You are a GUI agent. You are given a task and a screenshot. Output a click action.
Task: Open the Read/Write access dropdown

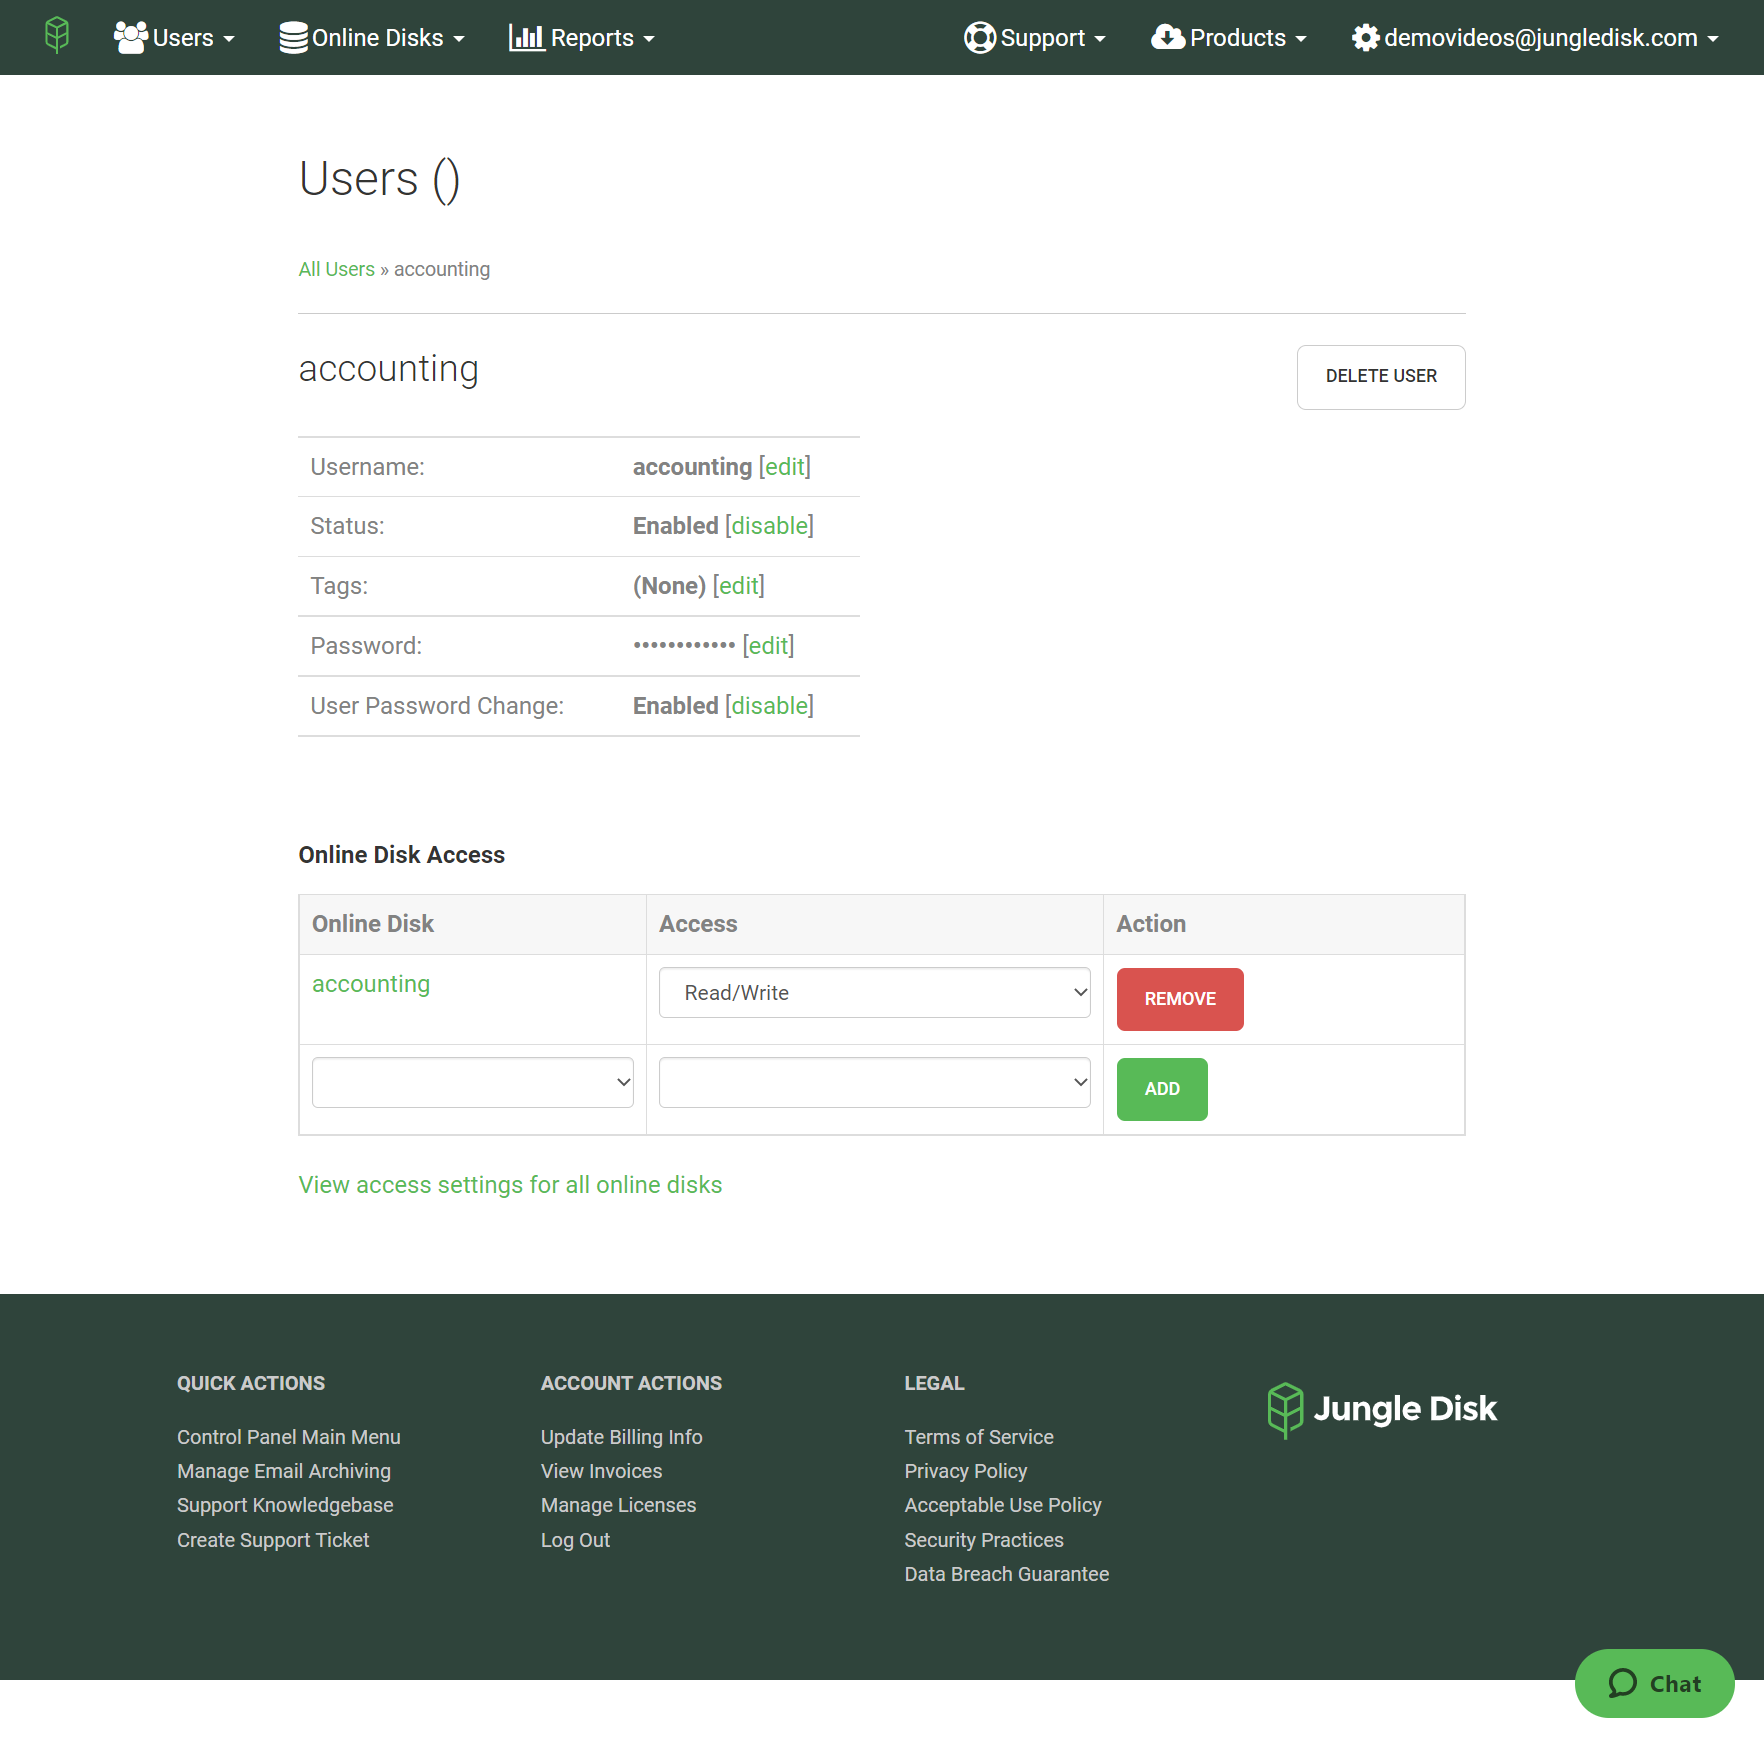(874, 992)
